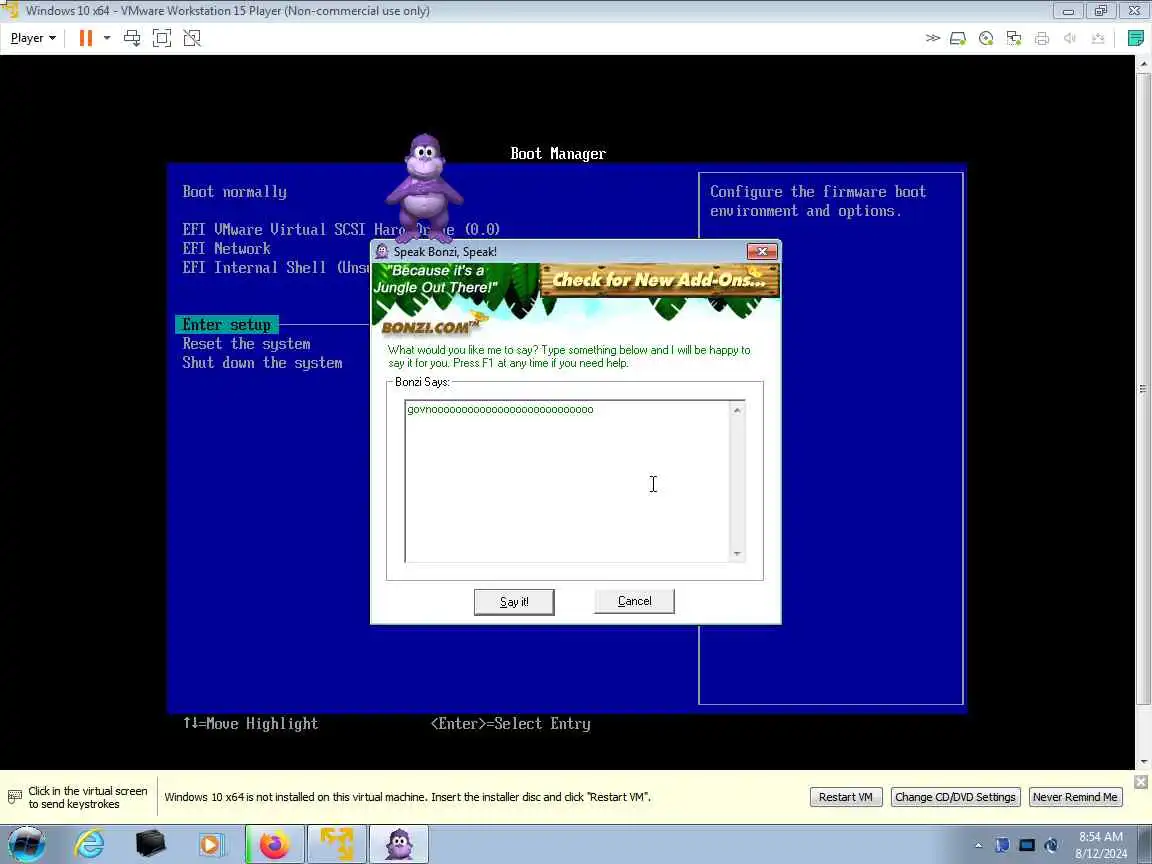Screen dimensions: 1152x864
Task: Dismiss the VMware notification bar
Action: 1141,781
